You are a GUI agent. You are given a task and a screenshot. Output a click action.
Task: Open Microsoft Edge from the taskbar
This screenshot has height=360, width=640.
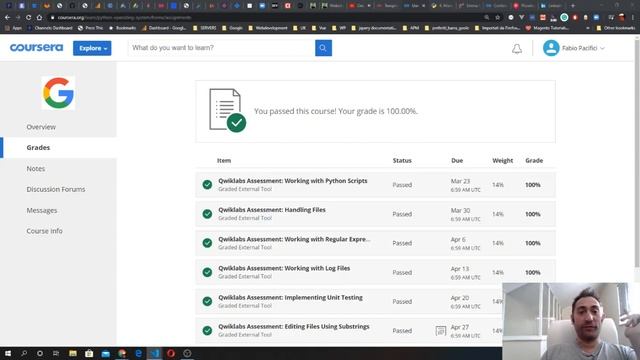tap(138, 353)
